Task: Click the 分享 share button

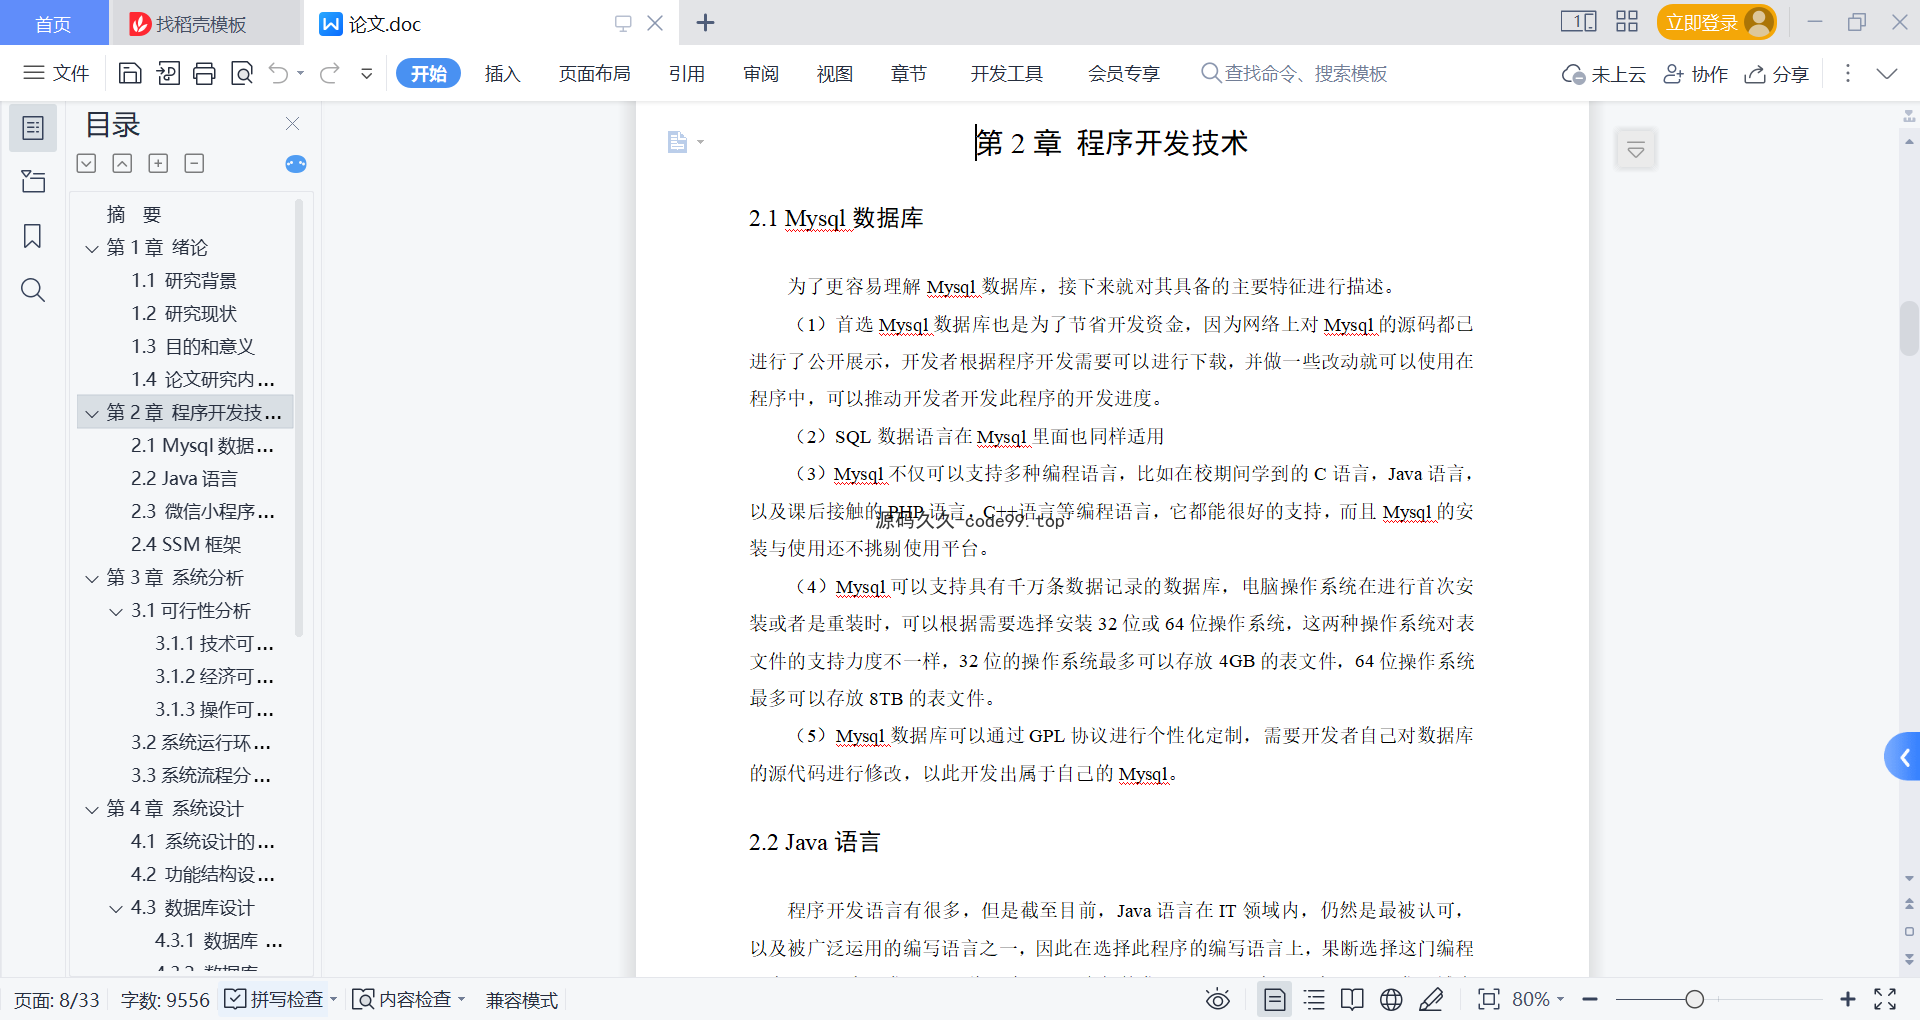Action: click(x=1777, y=74)
